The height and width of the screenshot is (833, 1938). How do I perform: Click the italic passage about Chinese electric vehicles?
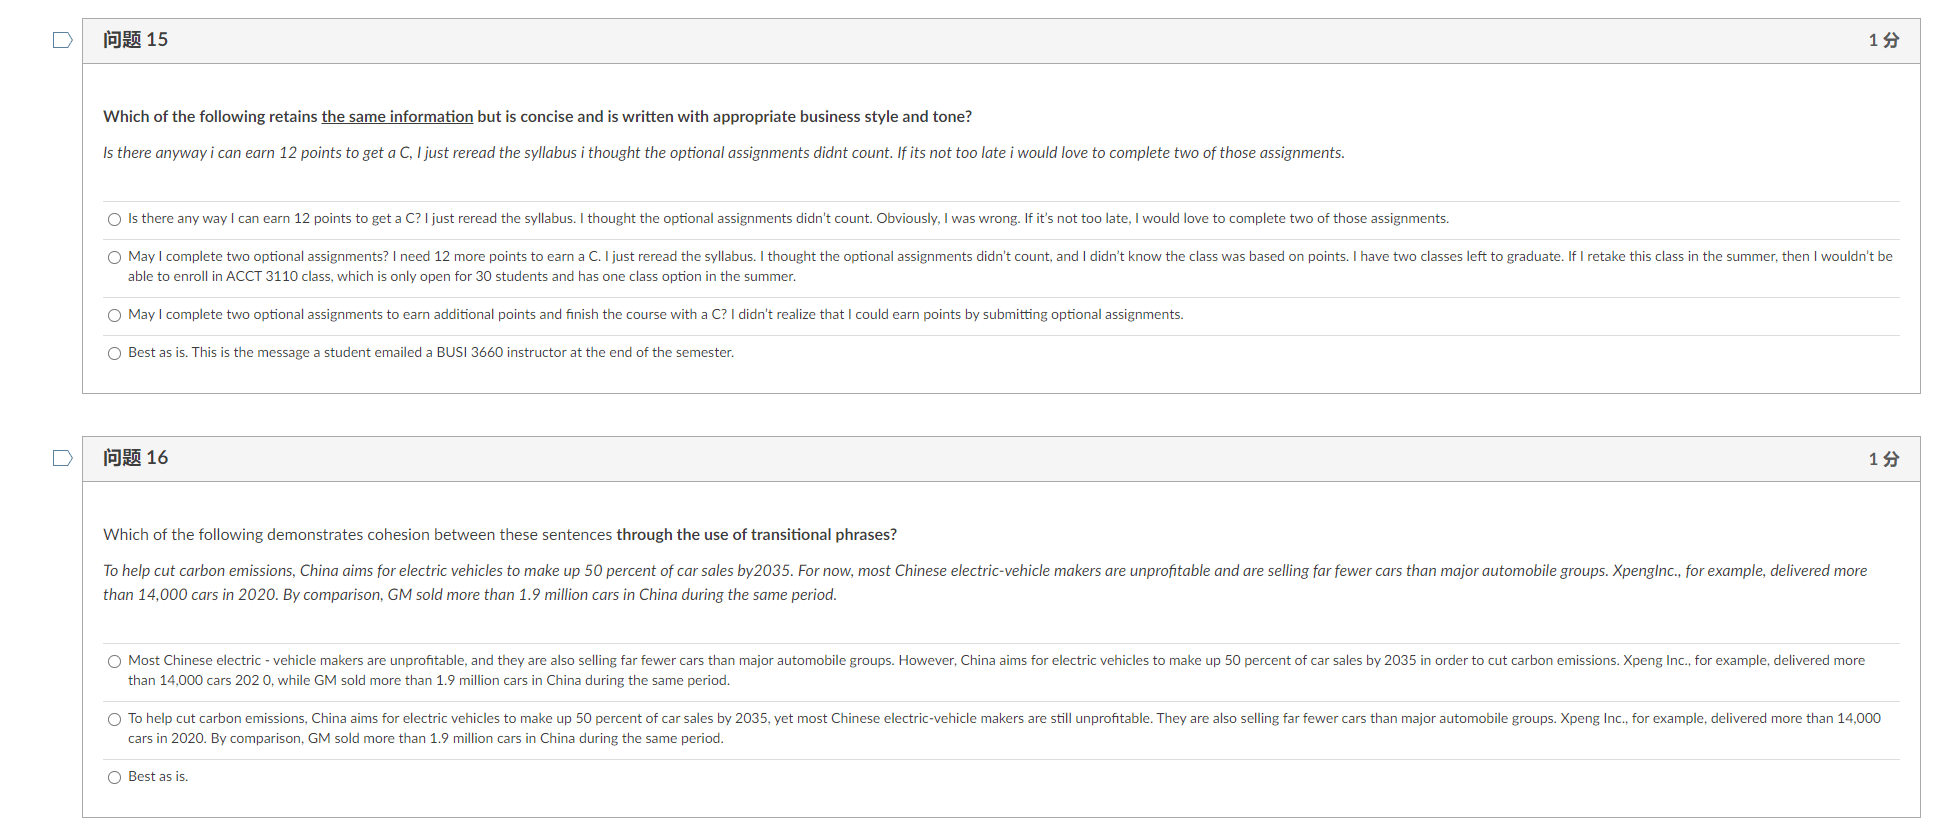[985, 583]
